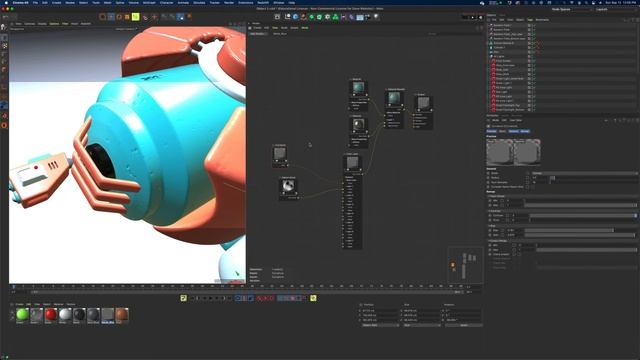640x360 pixels.
Task: Click the right preview thumbnail in Attribute Manager
Action: (x=527, y=152)
